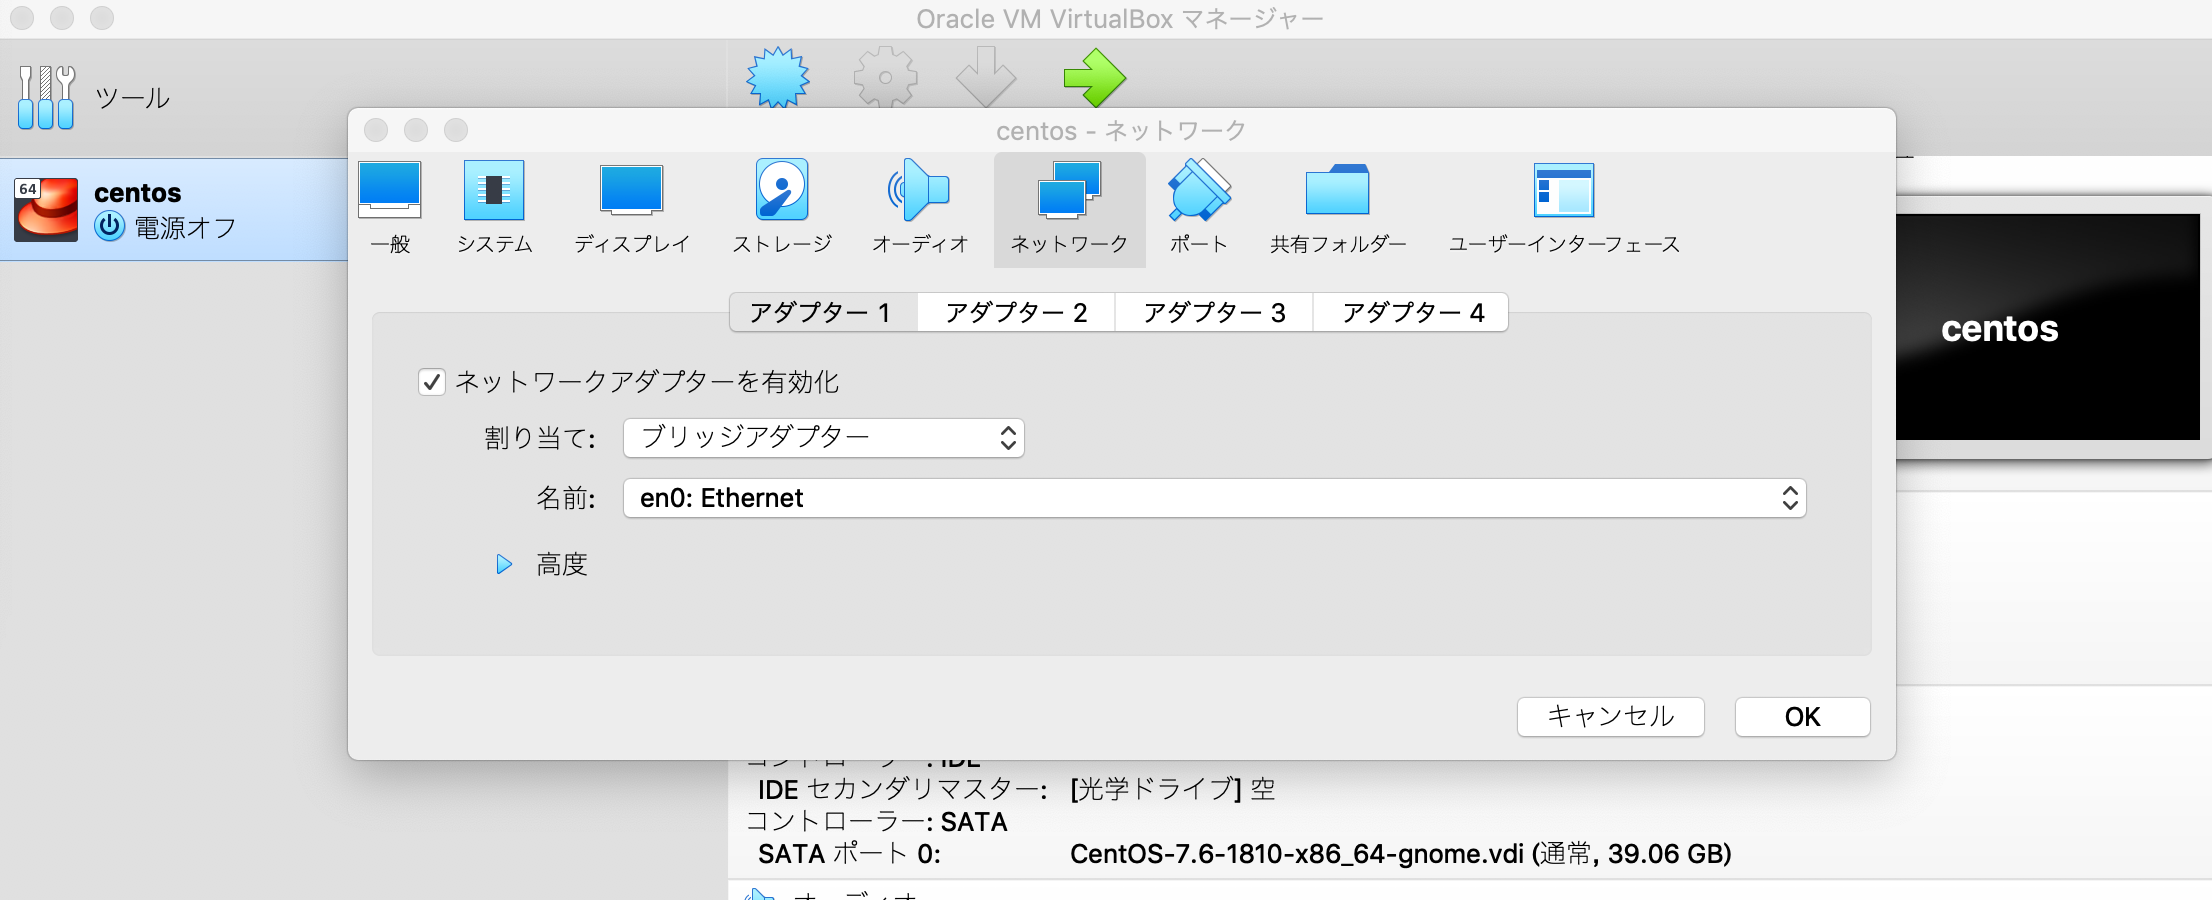
Task: Open the オーディオ settings section
Action: [920, 208]
